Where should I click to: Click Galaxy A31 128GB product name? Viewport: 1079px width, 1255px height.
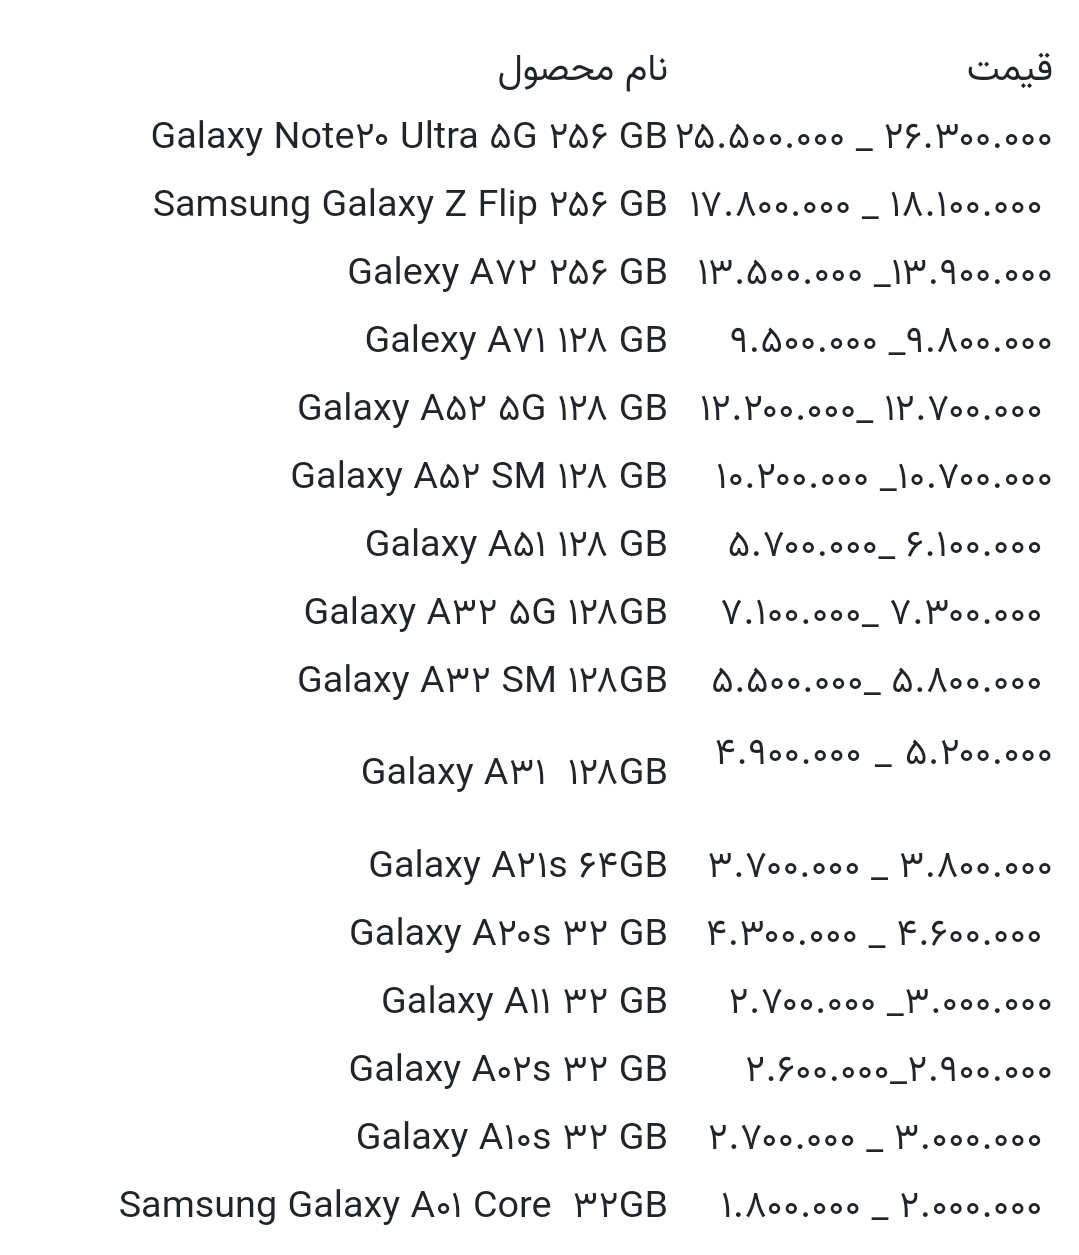513,773
